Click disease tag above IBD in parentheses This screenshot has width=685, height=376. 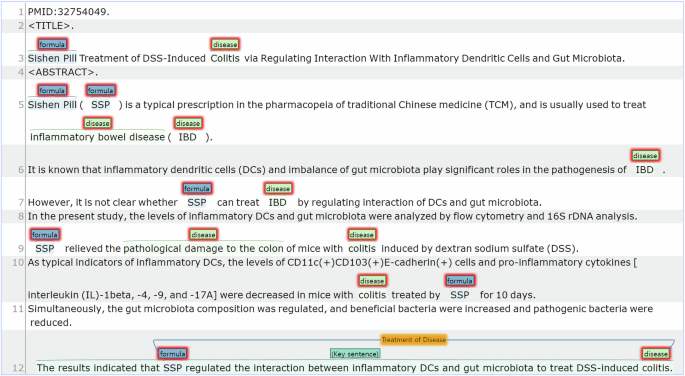(188, 123)
